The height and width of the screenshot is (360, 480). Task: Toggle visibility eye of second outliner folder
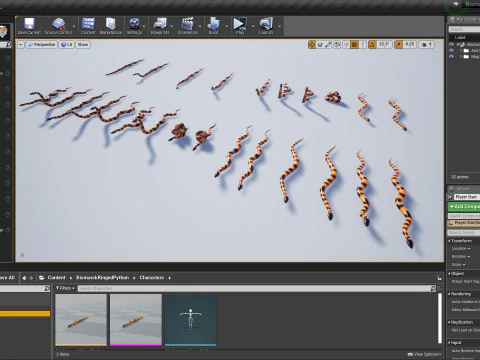[x=451, y=57]
